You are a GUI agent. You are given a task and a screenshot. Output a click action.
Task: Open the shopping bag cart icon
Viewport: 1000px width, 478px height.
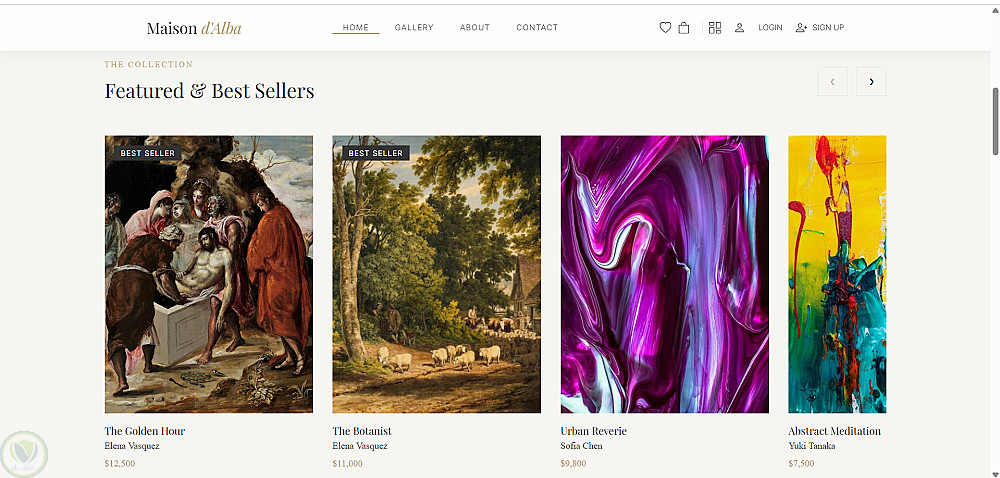tap(684, 27)
